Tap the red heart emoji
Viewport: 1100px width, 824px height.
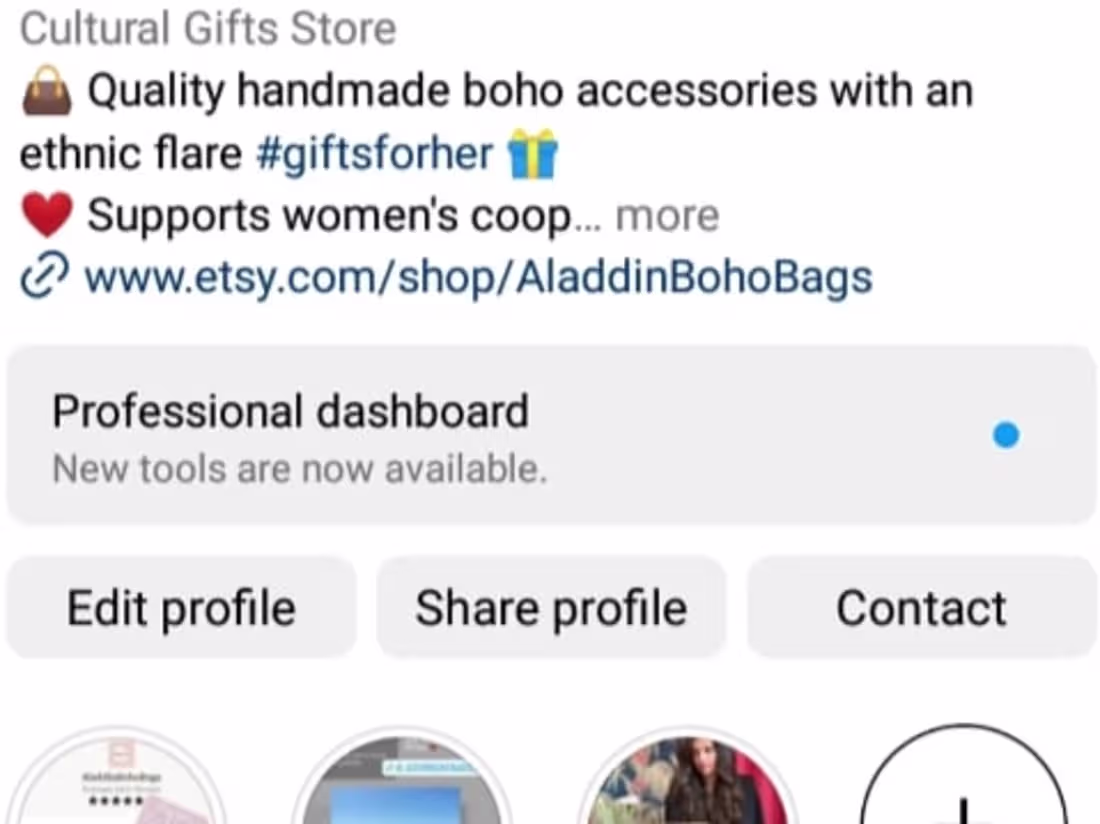click(47, 215)
